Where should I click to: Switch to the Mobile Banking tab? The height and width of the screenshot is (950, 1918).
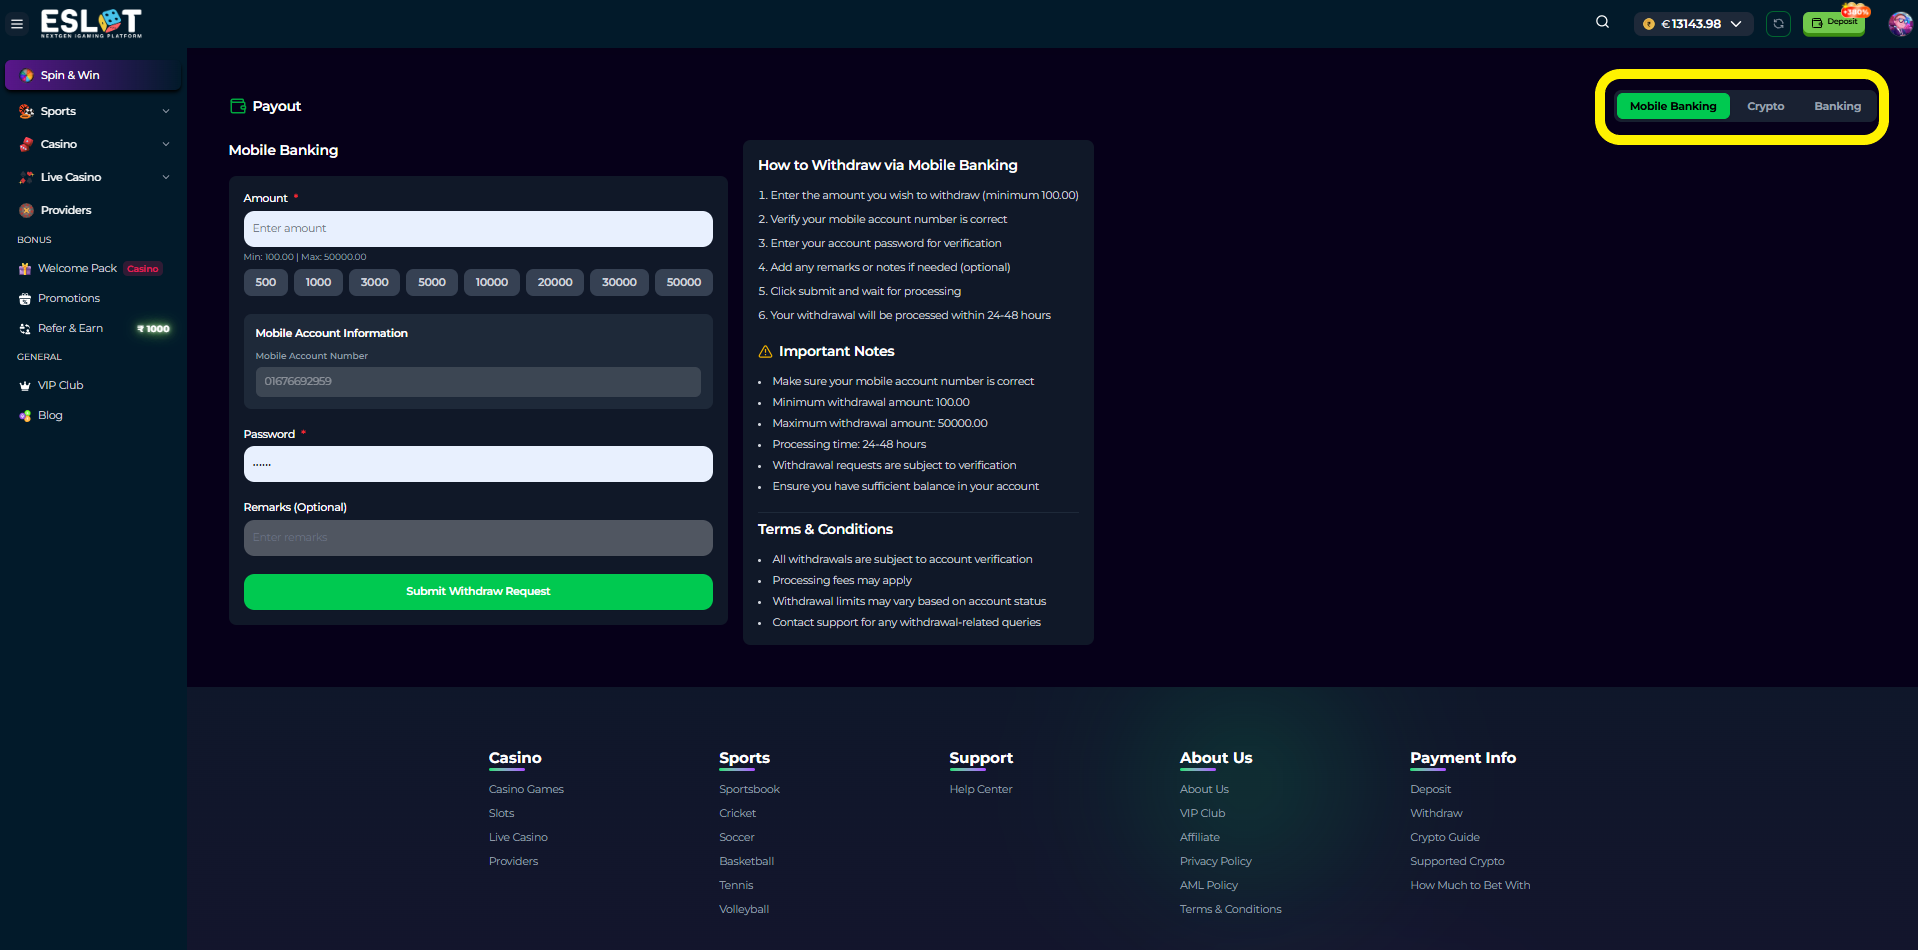pyautogui.click(x=1673, y=106)
